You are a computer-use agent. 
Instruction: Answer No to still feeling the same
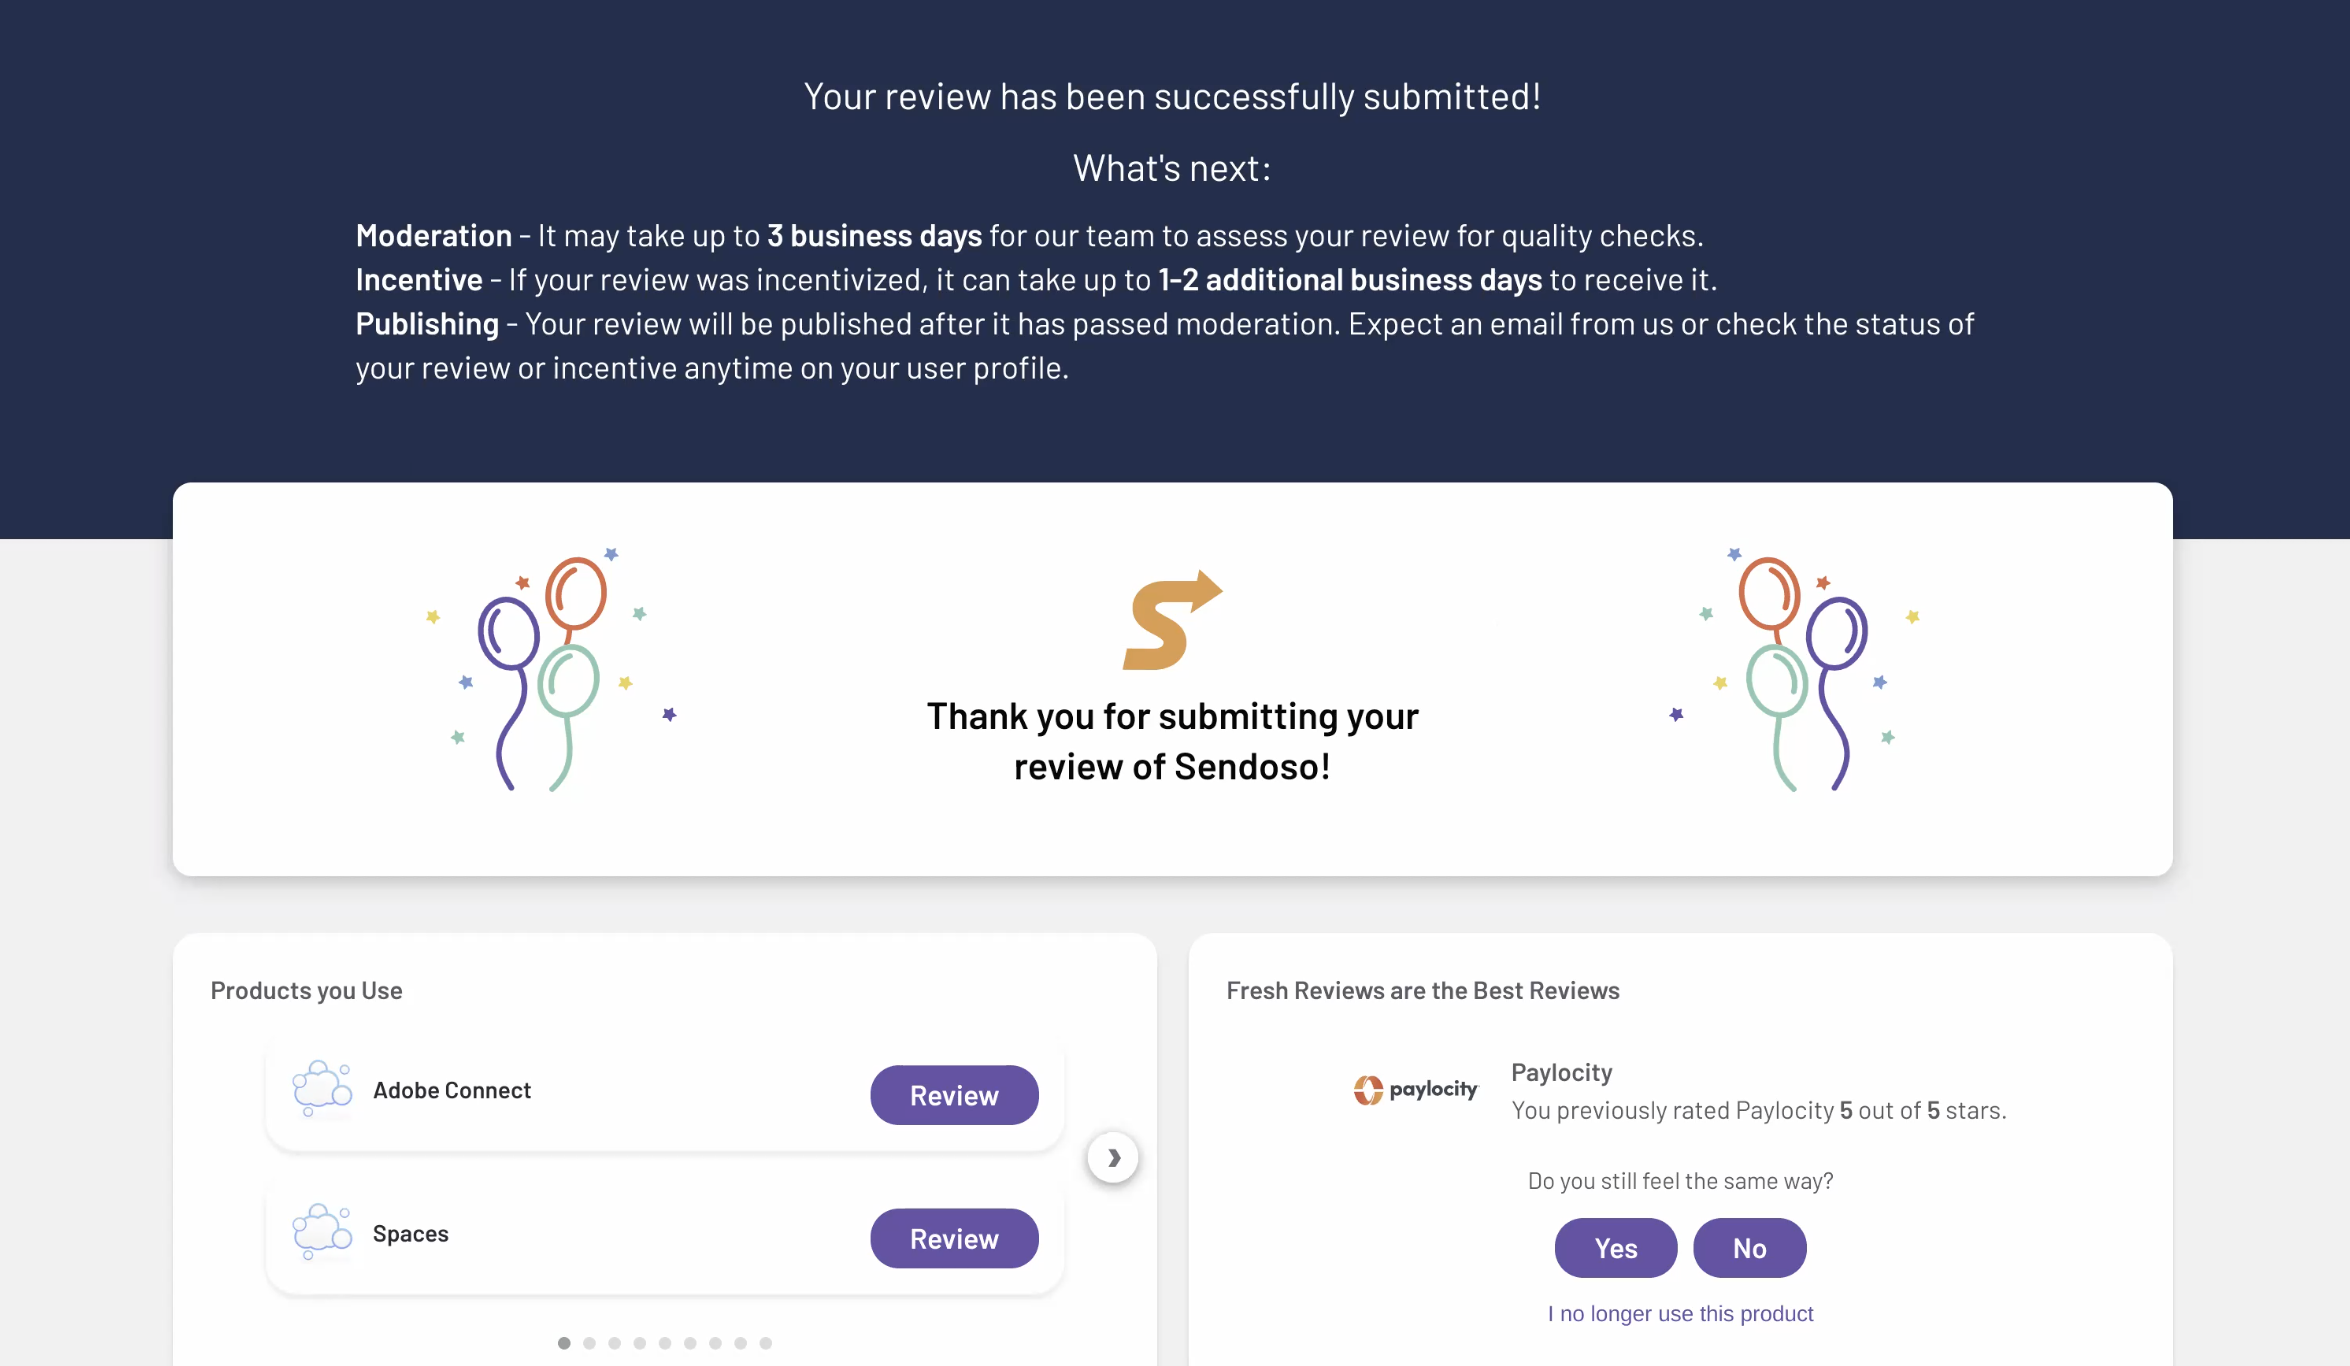click(1749, 1248)
